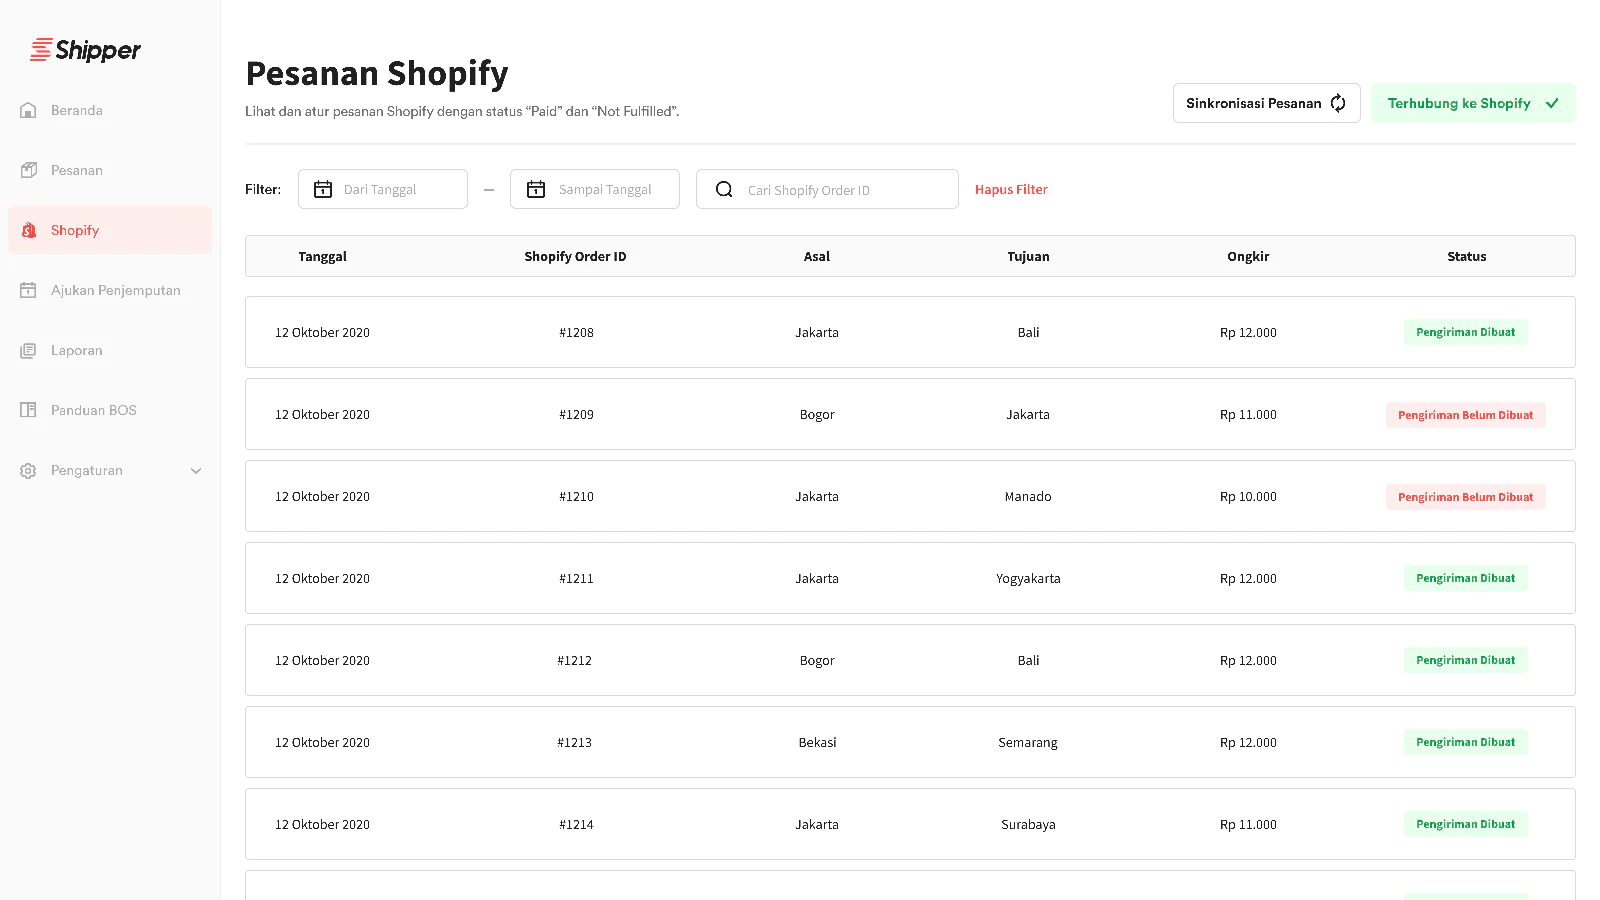Open the Pesanan menu item
The height and width of the screenshot is (900, 1600).
[x=110, y=170]
